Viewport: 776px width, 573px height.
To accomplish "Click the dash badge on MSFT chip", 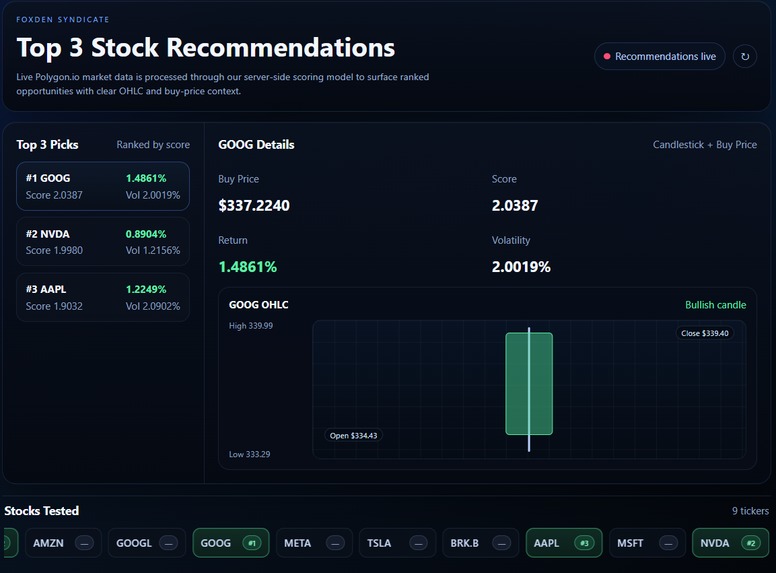I will coord(668,543).
